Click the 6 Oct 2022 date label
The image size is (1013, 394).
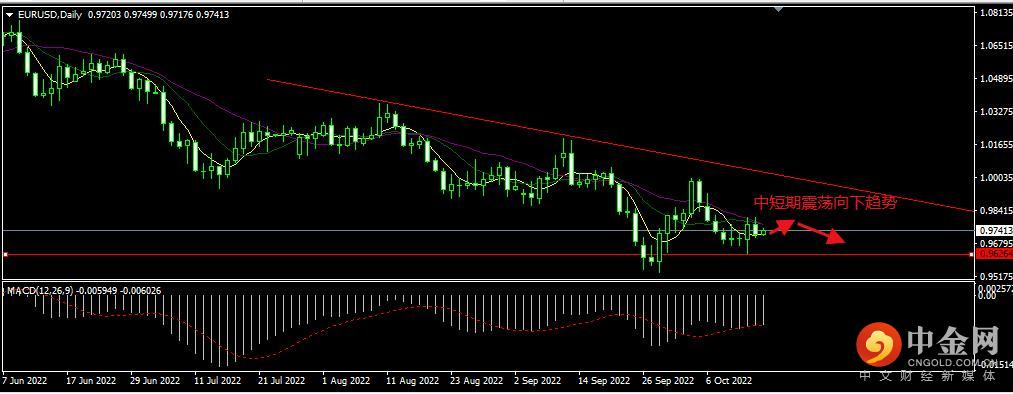tap(729, 381)
